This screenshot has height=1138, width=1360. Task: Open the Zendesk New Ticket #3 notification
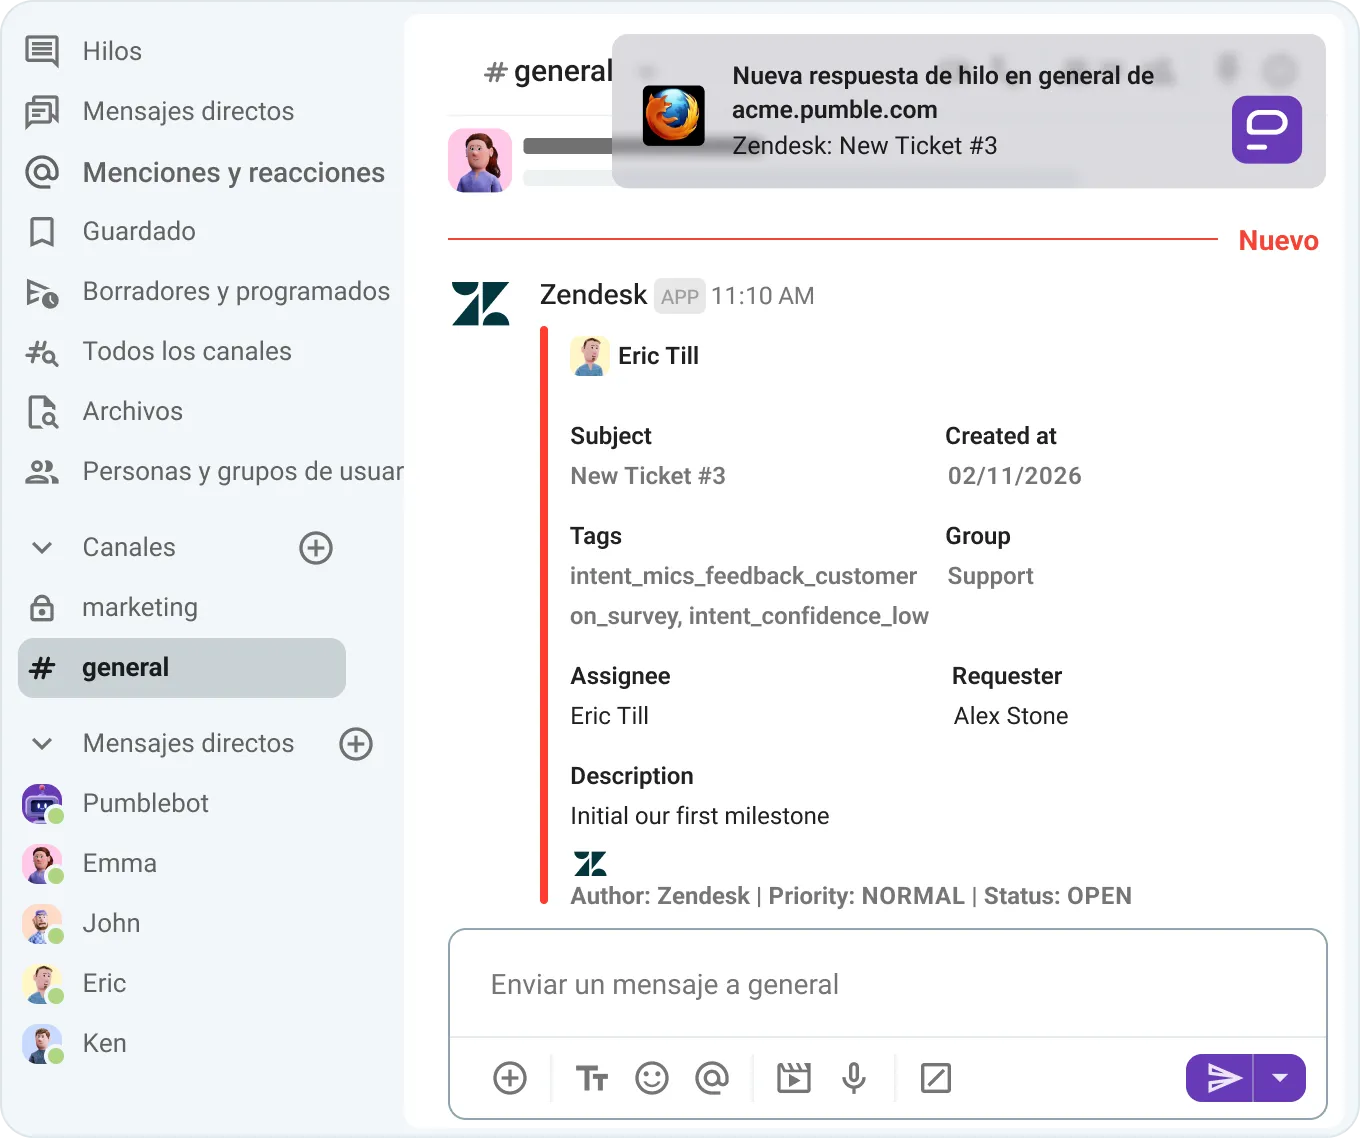(x=968, y=111)
